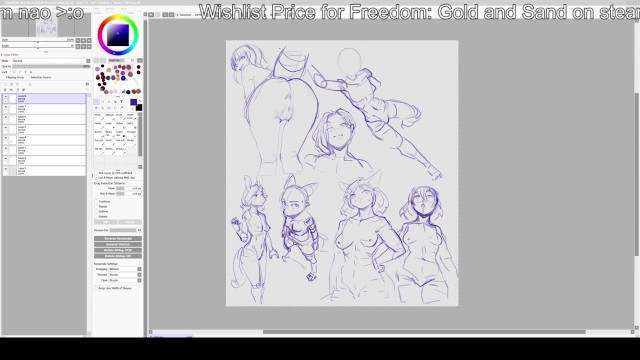Click the new layer icon in layer panel
This screenshot has width=640, height=360.
[x=5, y=84]
